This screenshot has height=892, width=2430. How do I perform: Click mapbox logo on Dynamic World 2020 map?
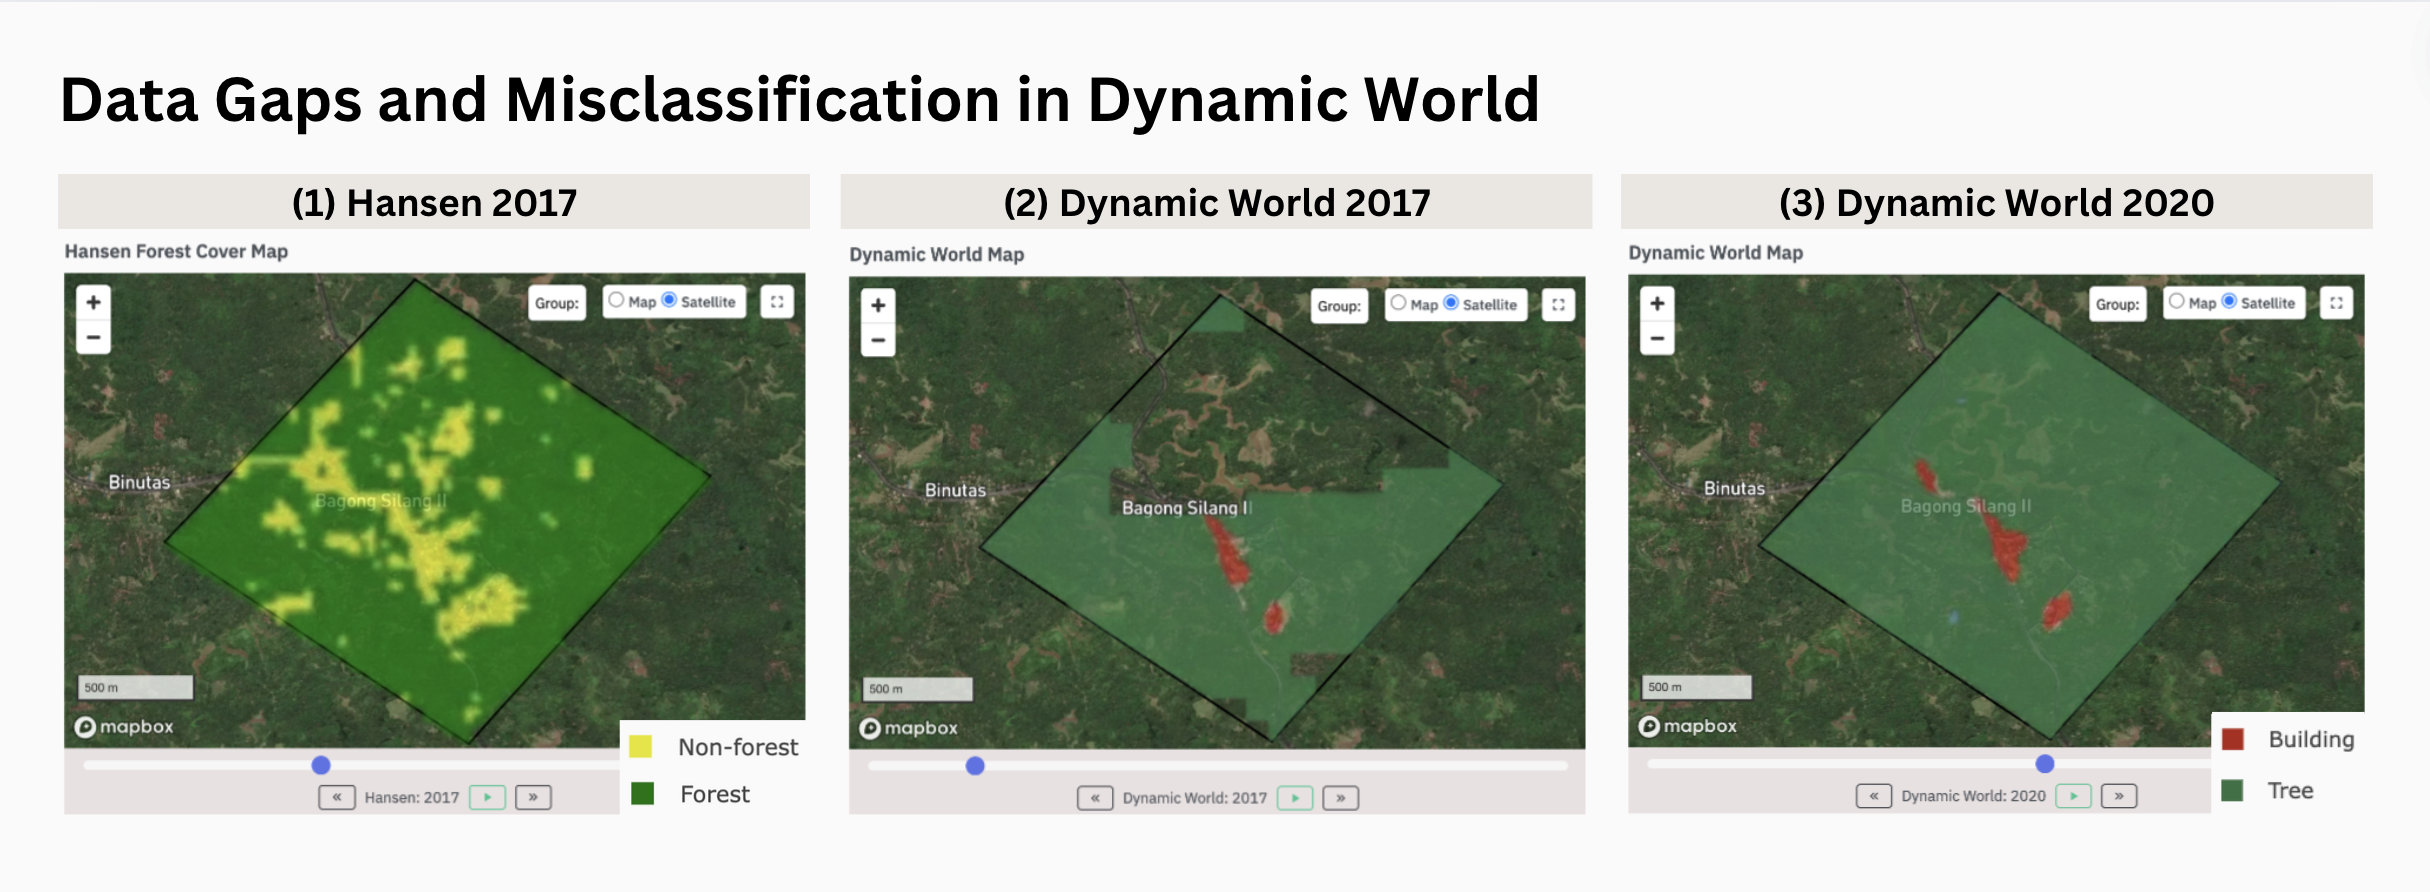click(1688, 726)
